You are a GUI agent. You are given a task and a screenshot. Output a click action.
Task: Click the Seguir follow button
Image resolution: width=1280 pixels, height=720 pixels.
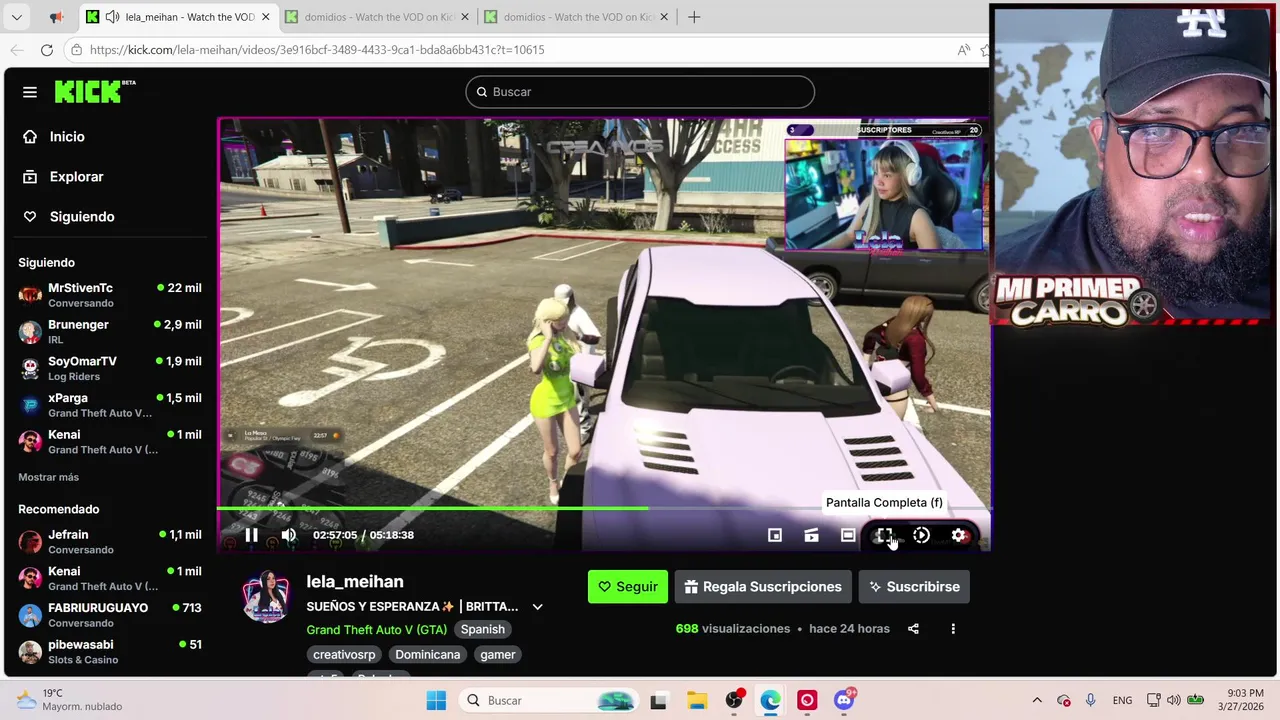[x=628, y=587]
